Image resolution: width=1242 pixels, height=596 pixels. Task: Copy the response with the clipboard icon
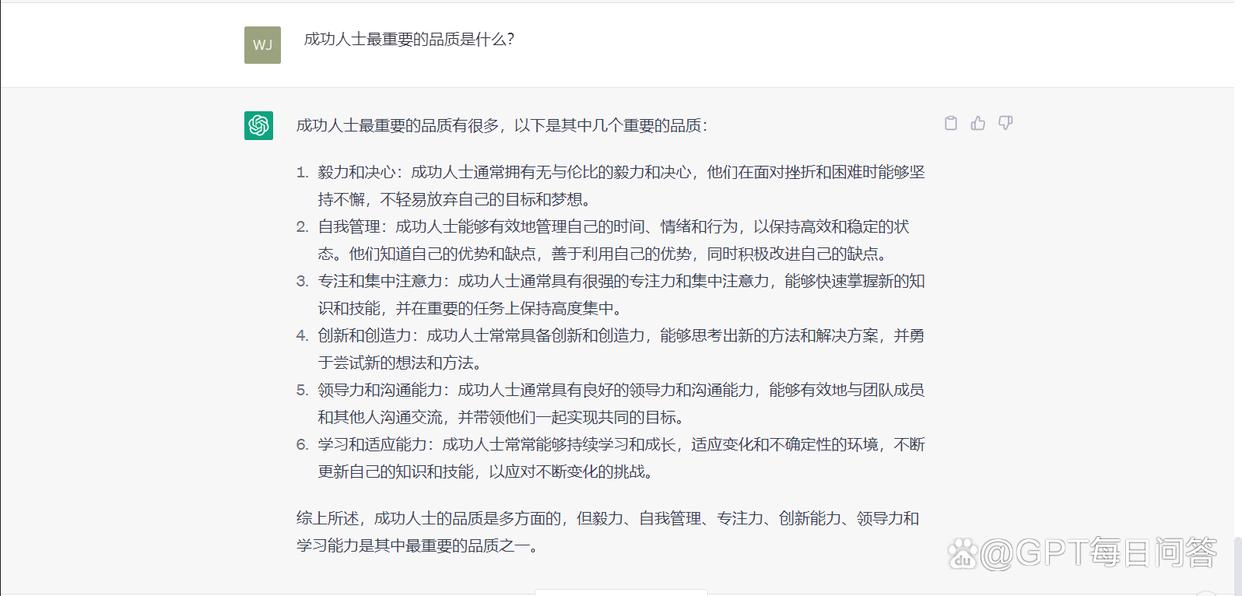coord(951,123)
